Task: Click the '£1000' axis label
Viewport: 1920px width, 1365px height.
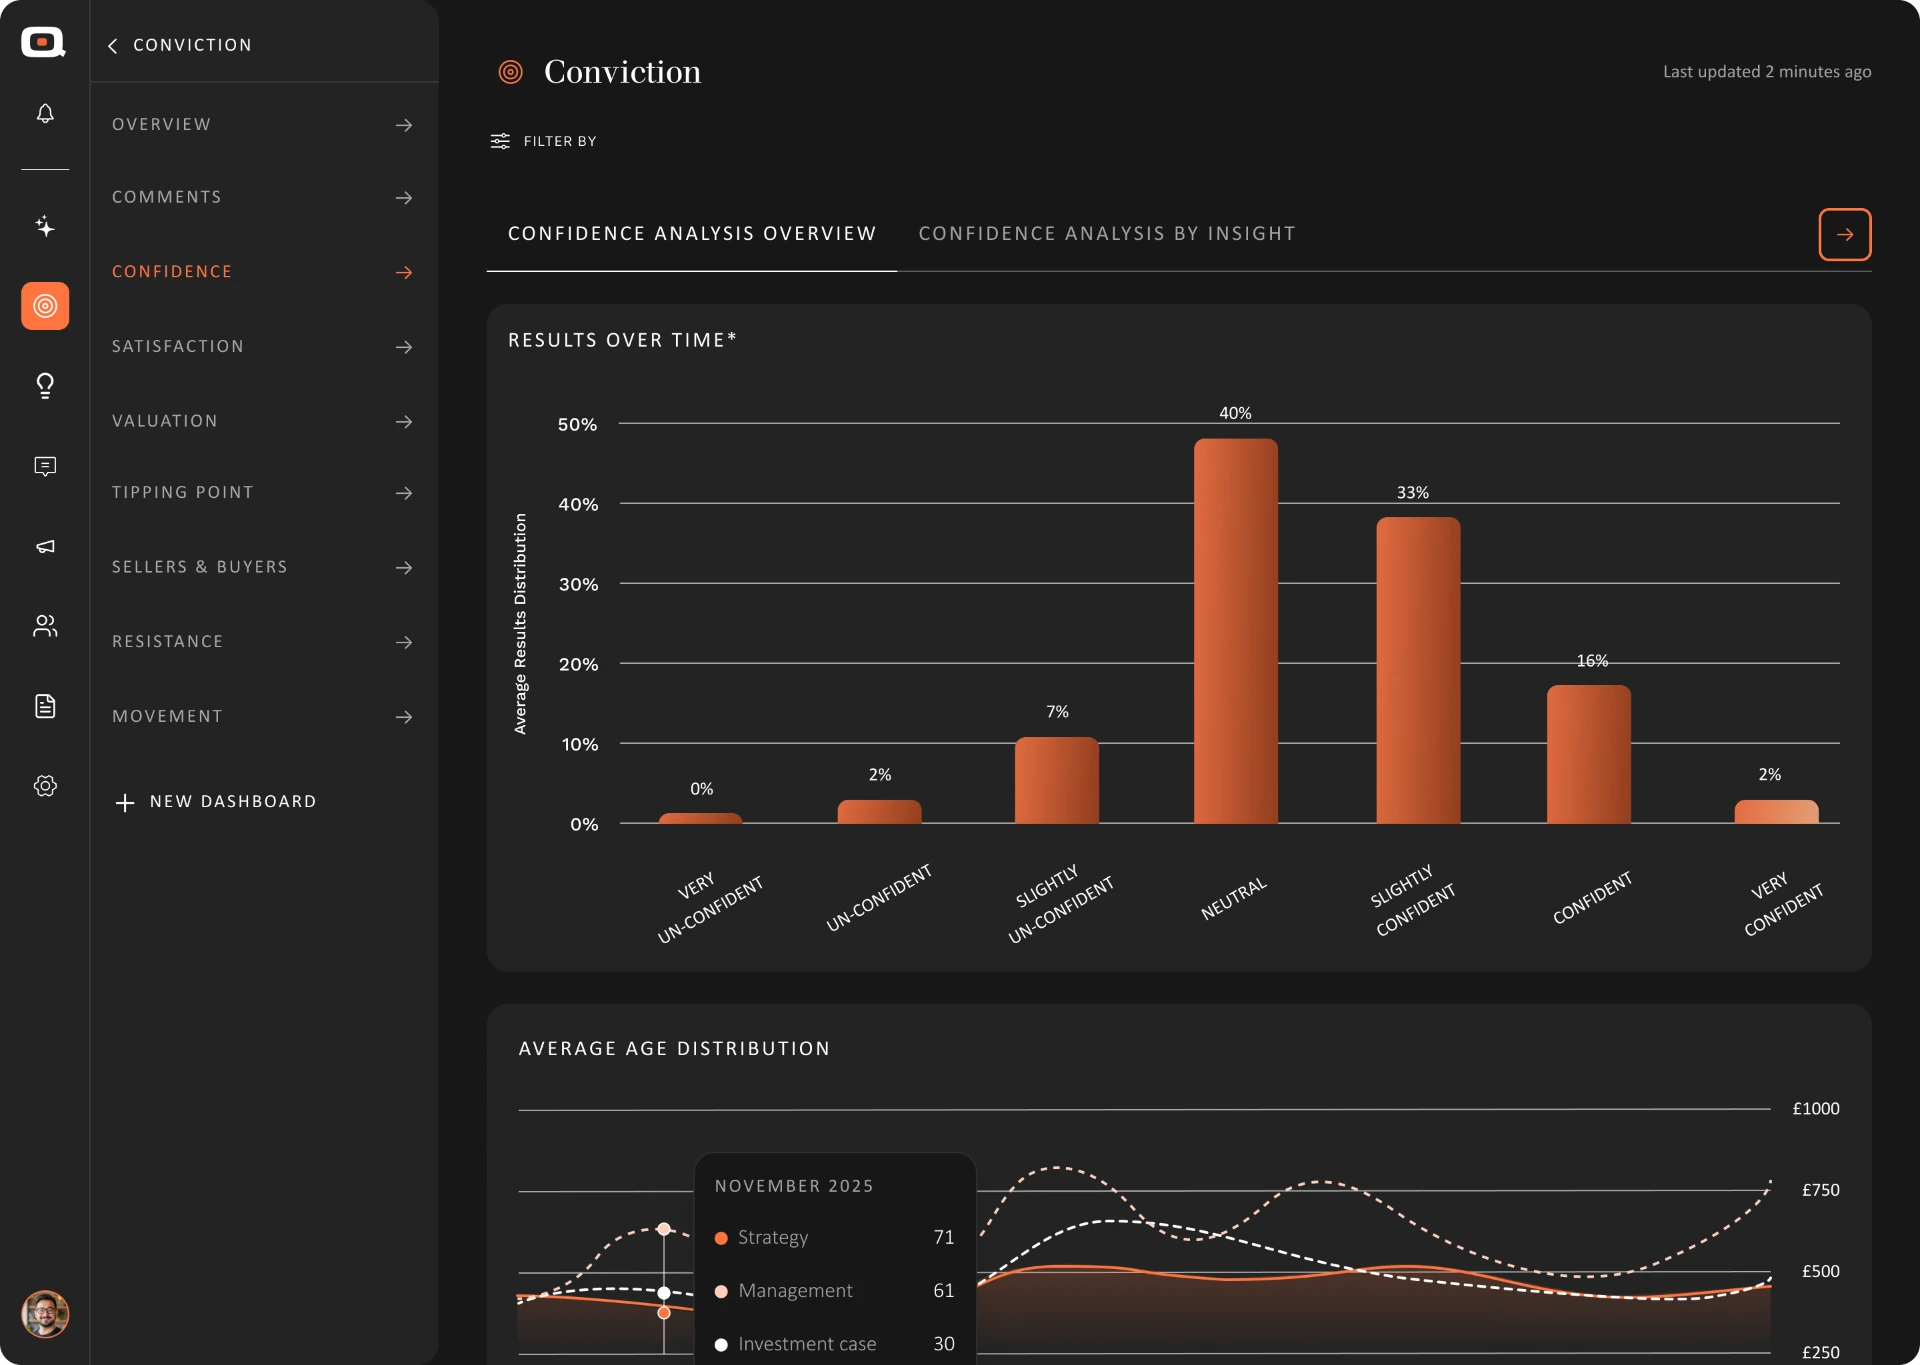Action: [x=1816, y=1109]
